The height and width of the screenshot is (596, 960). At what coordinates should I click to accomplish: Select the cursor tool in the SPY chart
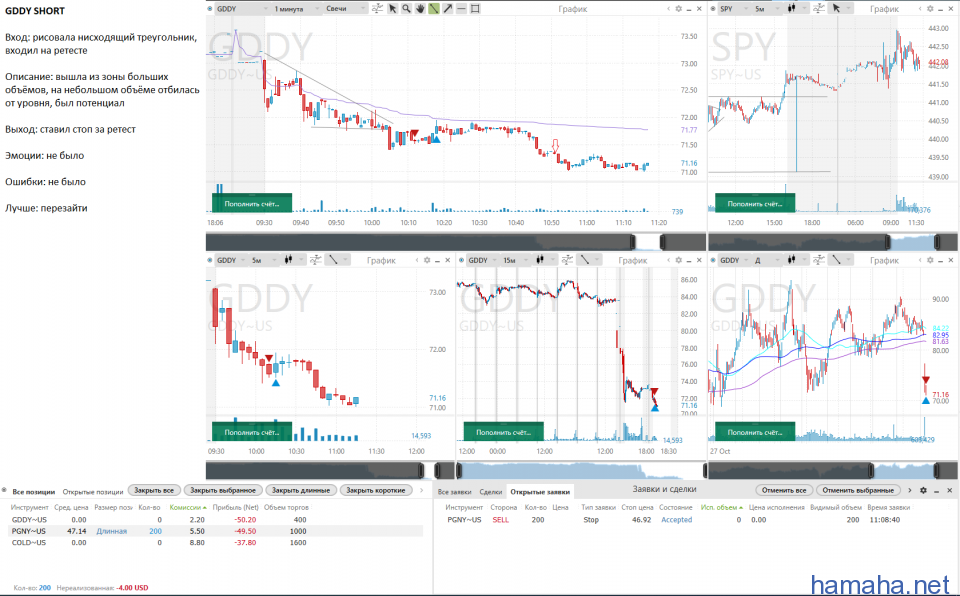coord(836,9)
